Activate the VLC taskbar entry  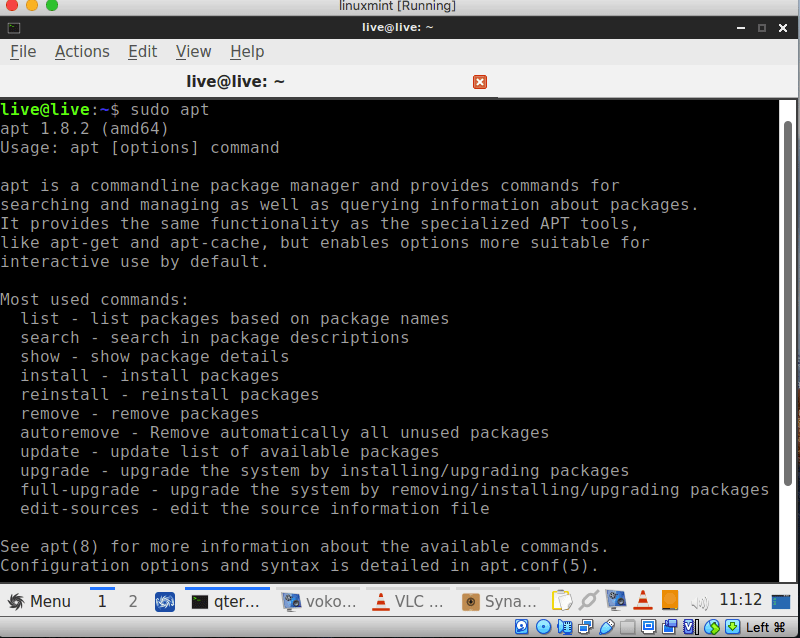tap(408, 601)
